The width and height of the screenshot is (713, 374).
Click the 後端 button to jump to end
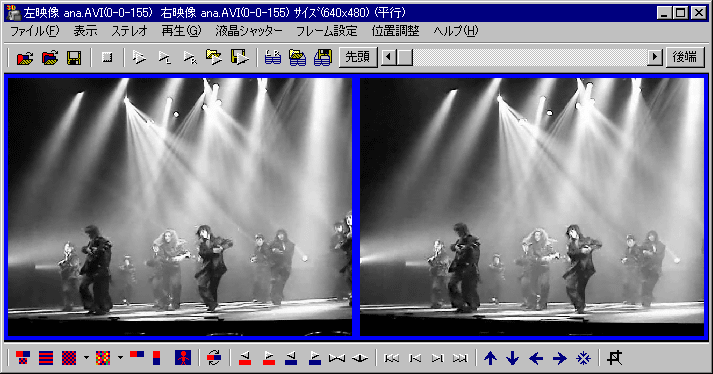click(685, 57)
